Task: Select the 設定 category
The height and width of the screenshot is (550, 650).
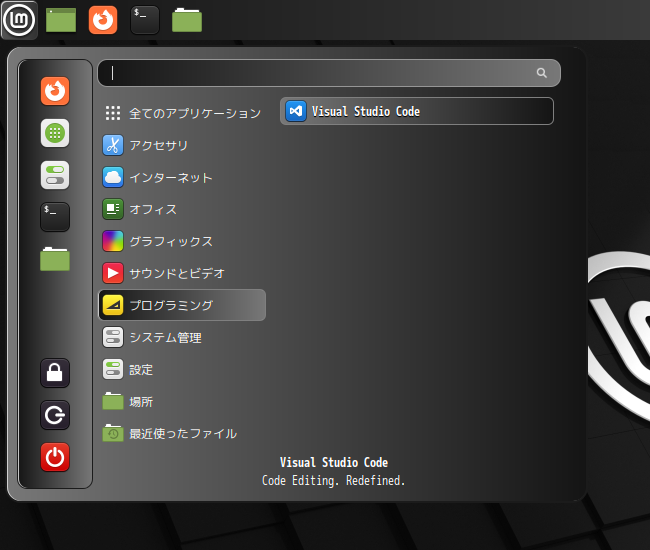Action: pos(182,369)
